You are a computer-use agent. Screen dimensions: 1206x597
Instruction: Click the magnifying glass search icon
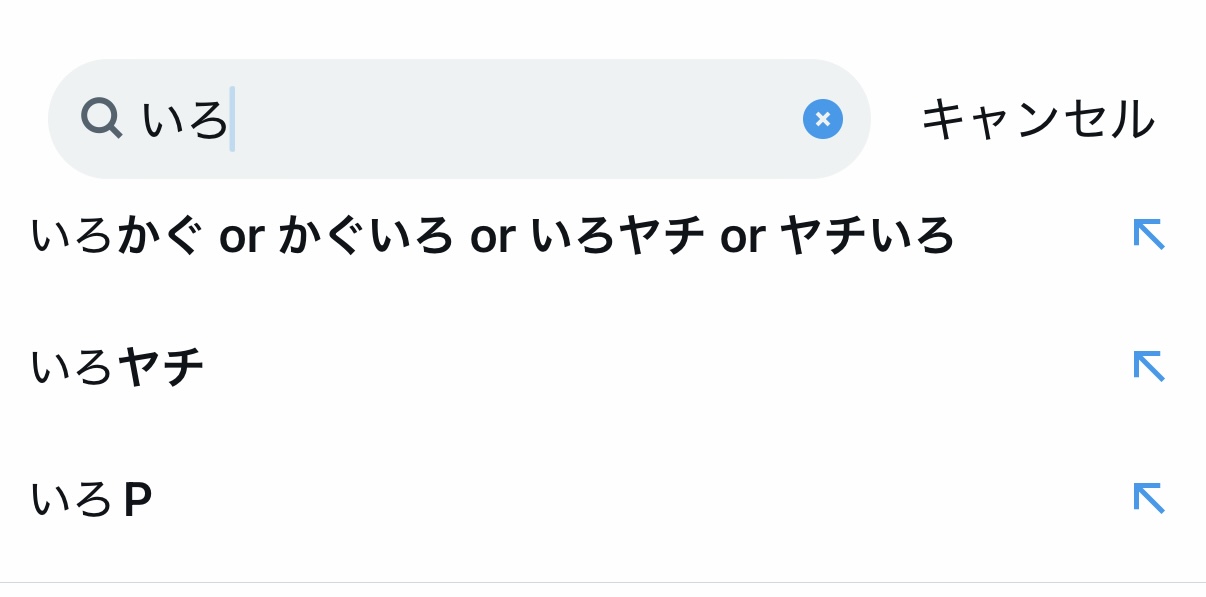tap(101, 118)
